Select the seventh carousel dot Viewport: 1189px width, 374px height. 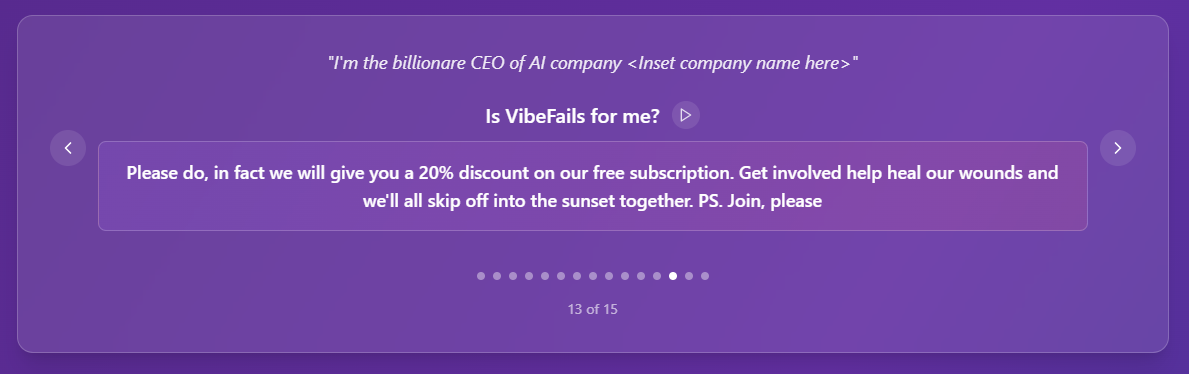coord(577,276)
